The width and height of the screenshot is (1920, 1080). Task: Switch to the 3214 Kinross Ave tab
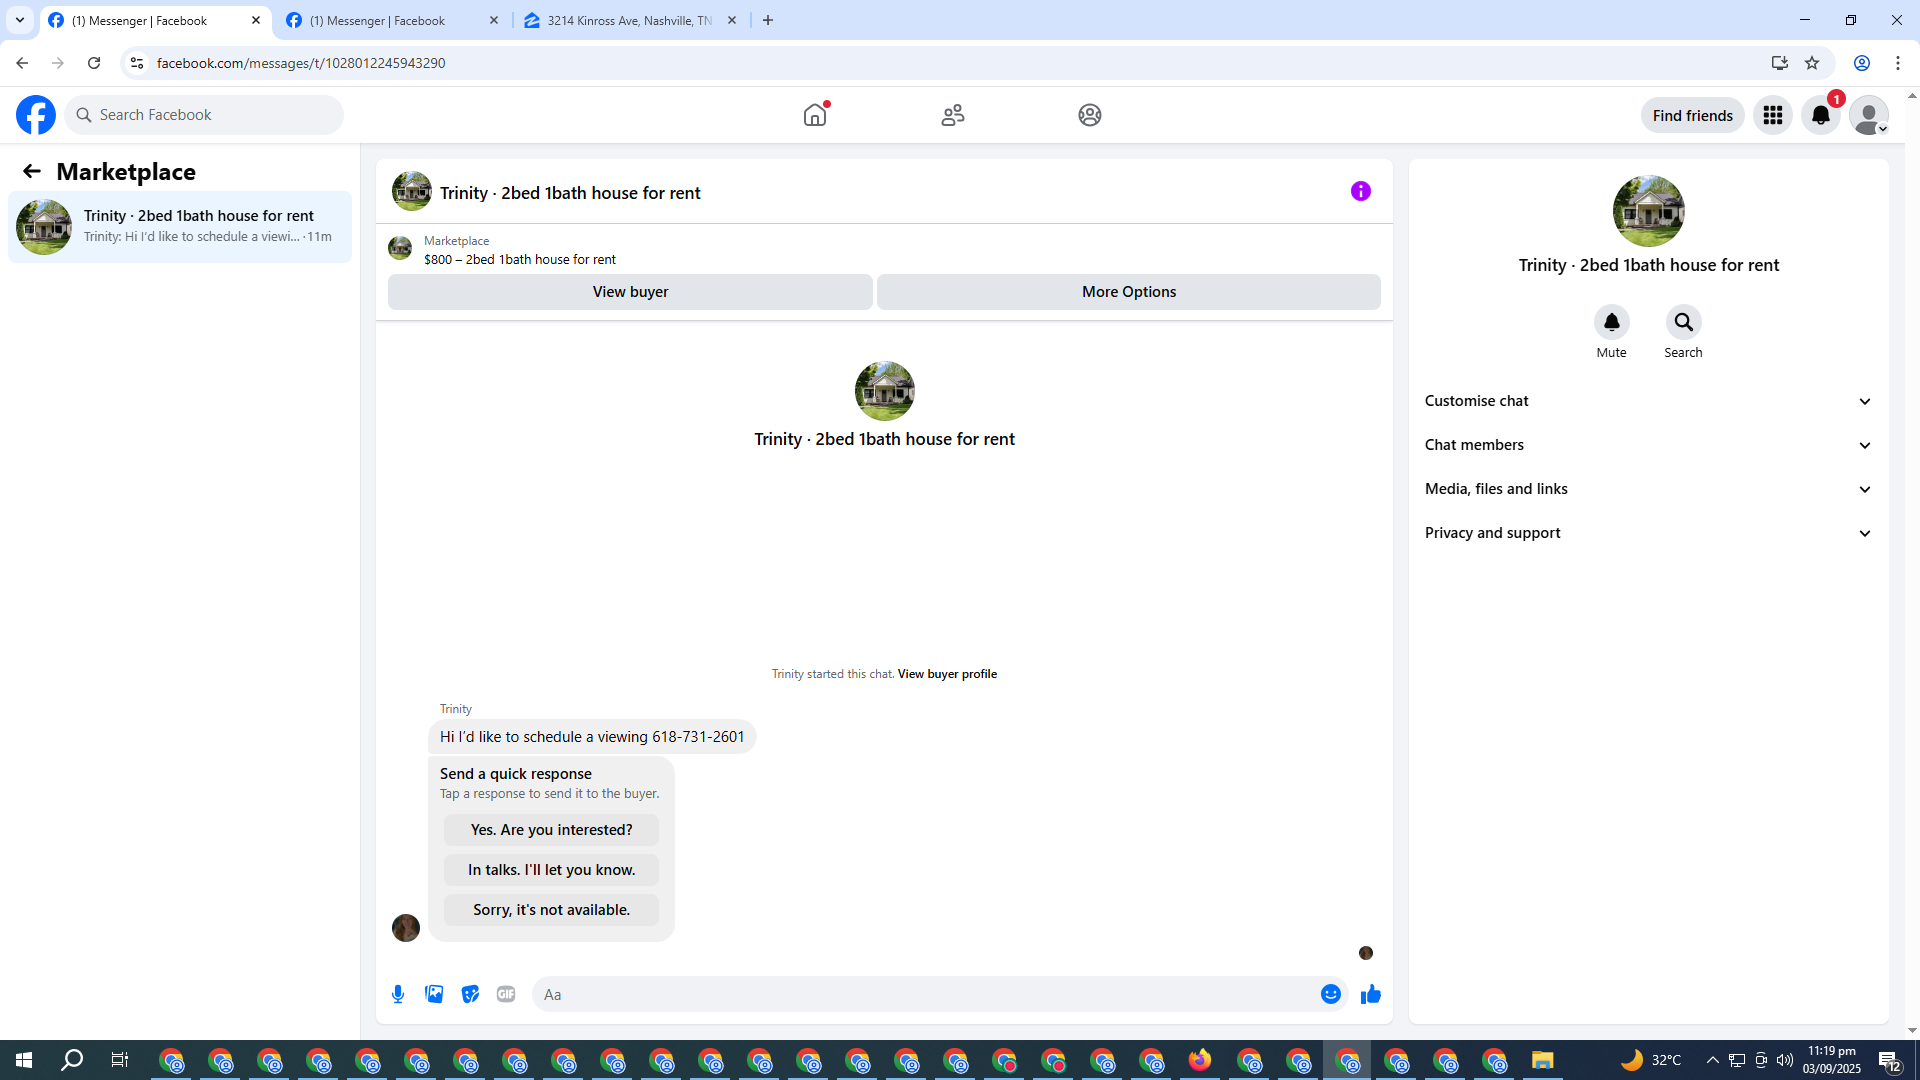pos(630,21)
